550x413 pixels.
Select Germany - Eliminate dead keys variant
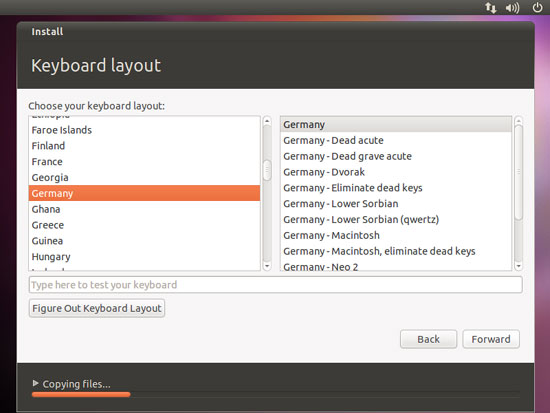point(396,188)
